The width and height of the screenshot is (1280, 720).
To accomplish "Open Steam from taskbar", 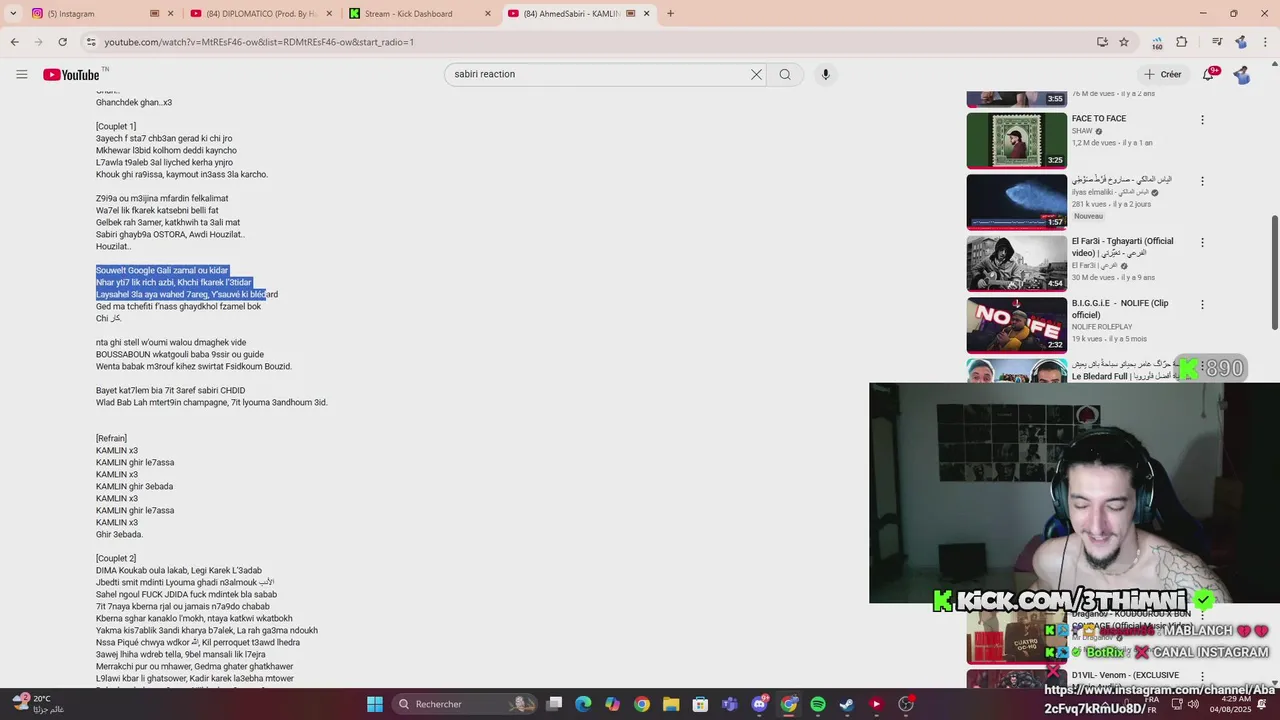I will 846,704.
